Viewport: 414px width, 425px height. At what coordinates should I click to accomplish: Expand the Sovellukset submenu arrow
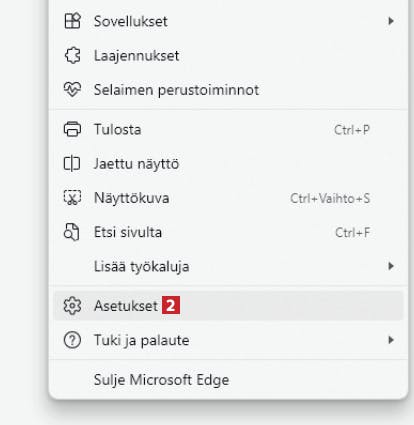click(x=391, y=21)
